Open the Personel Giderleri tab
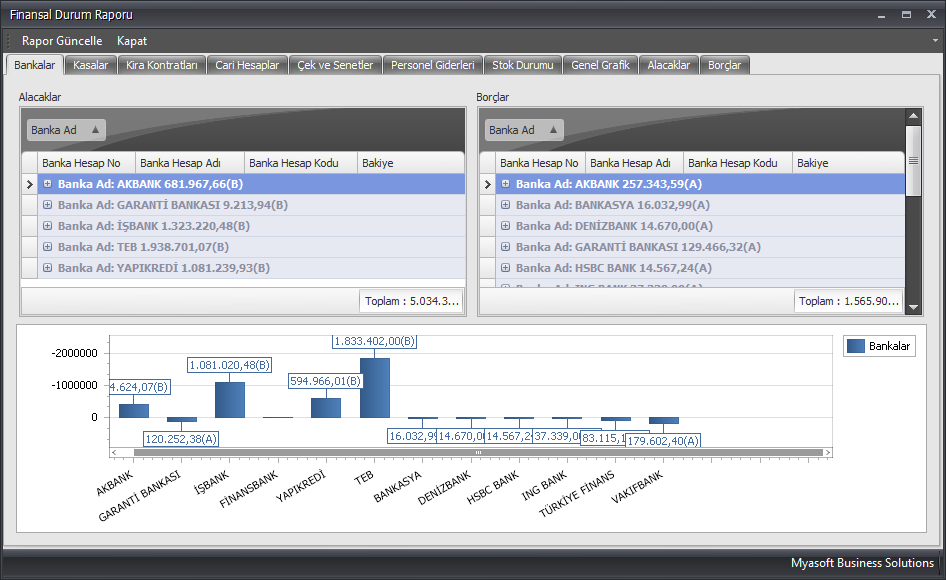946x580 pixels. [x=433, y=65]
